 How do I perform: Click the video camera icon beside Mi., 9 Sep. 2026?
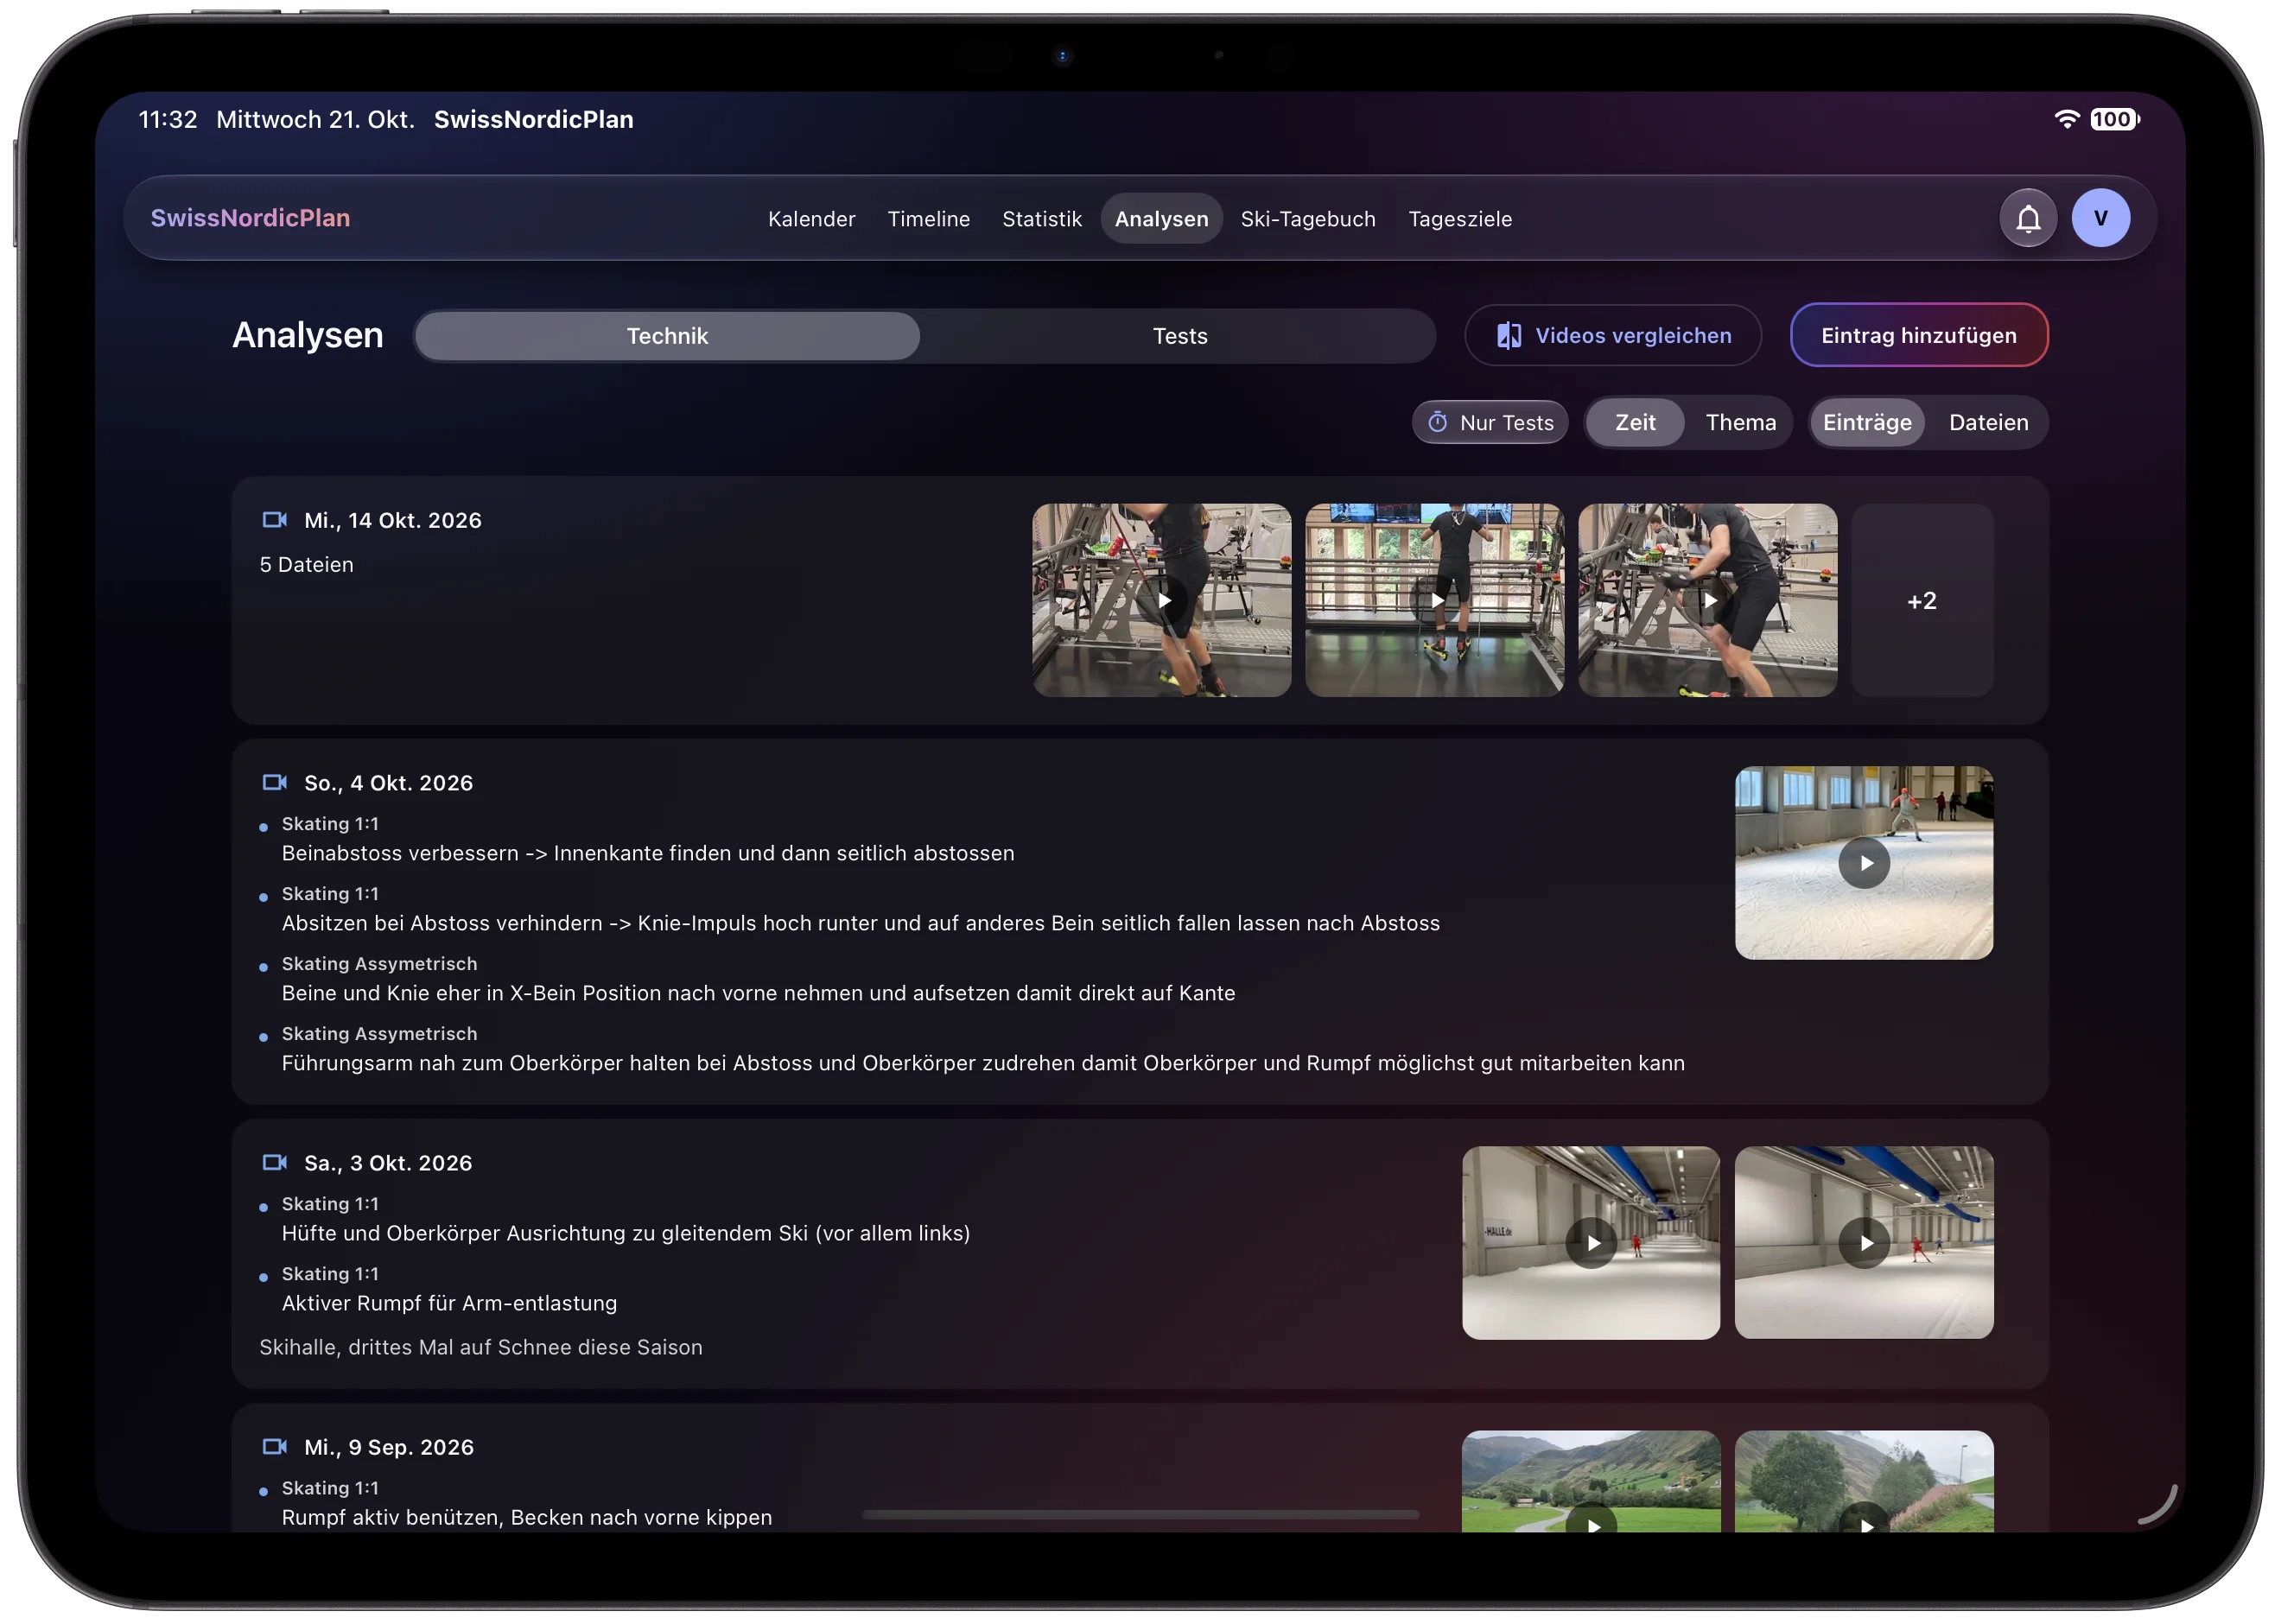click(x=274, y=1447)
